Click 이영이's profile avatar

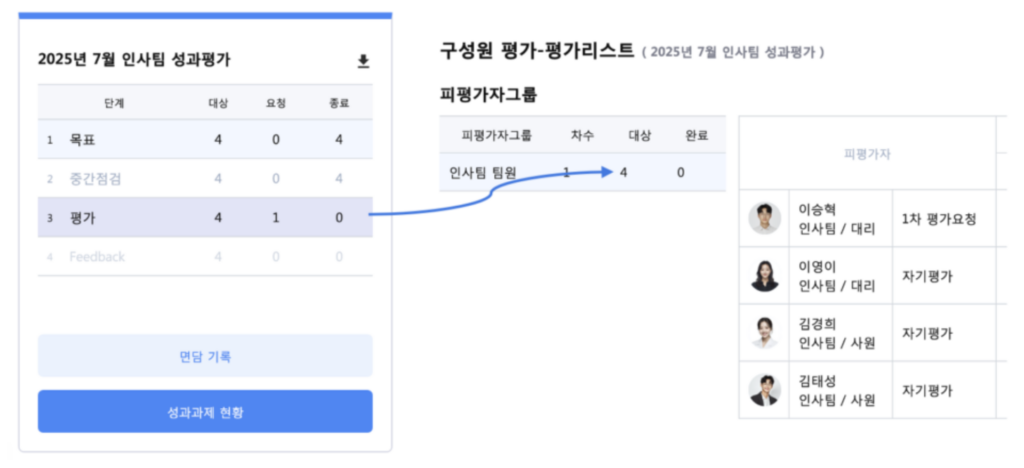[x=765, y=276]
